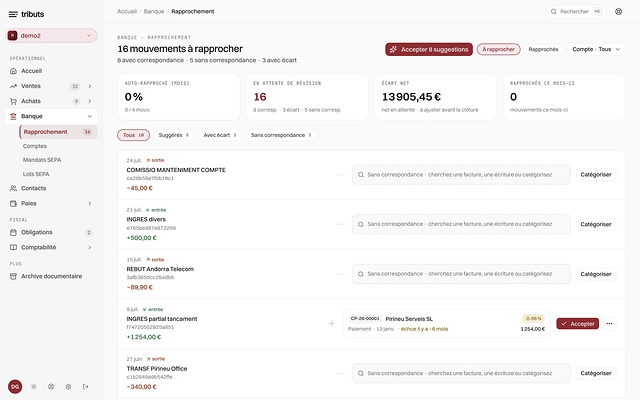Select the À rapprocher filter toggle
The image size is (640, 400).
498,49
